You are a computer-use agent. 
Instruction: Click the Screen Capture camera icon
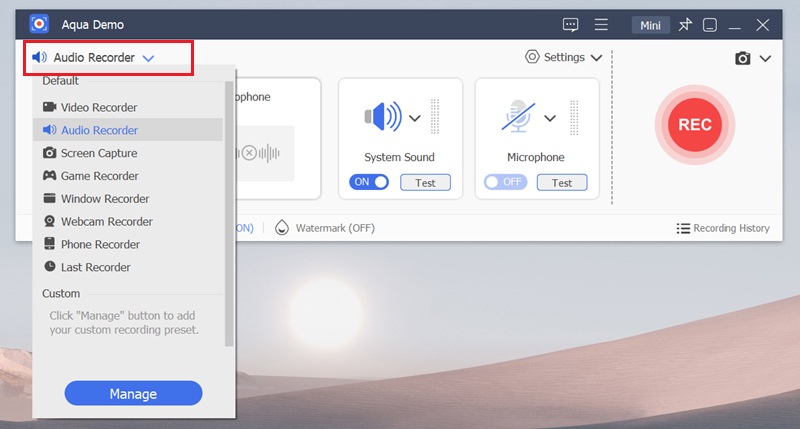49,153
